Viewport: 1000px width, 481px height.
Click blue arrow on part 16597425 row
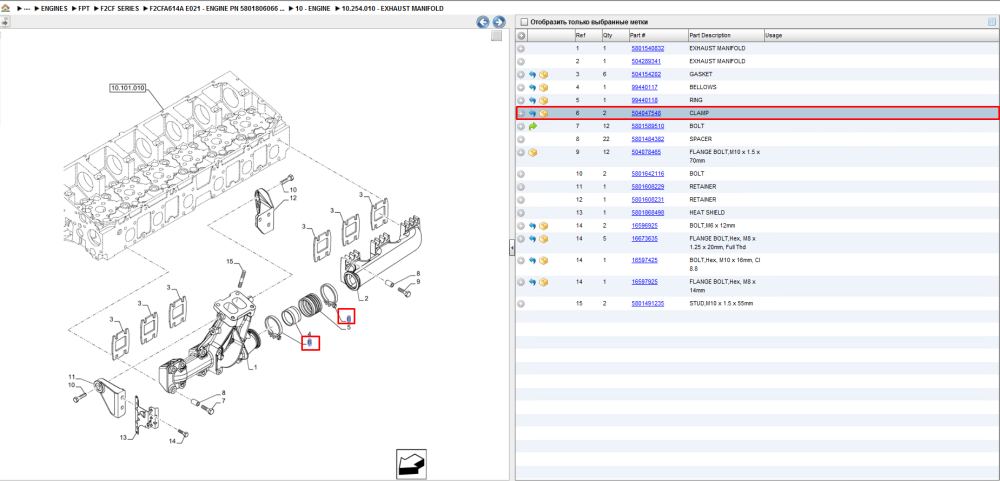tap(533, 260)
